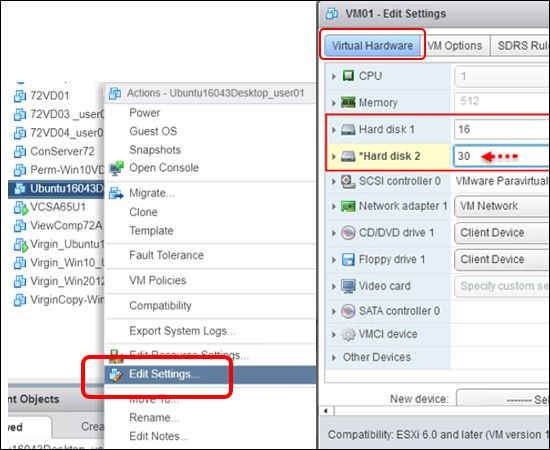
Task: Click the Edit Settings pencil icon
Action: click(x=116, y=375)
